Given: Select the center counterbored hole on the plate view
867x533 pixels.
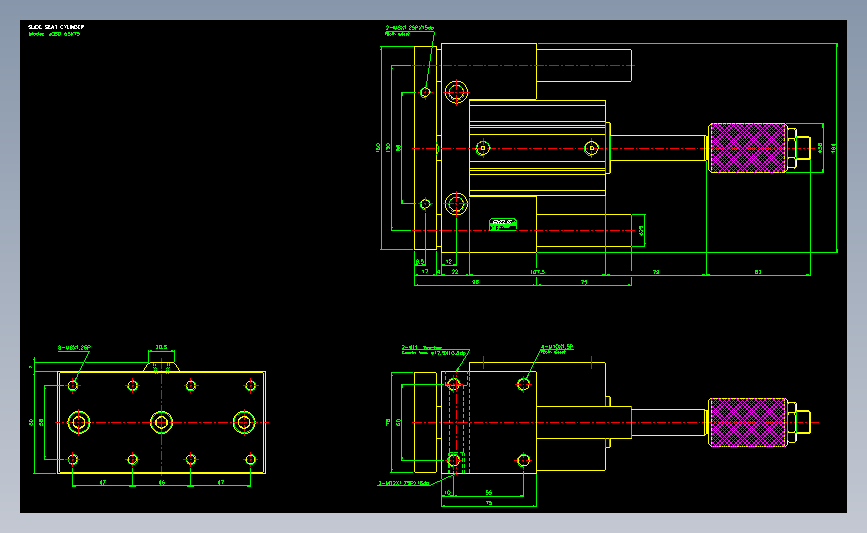Looking at the screenshot, I should pos(161,422).
